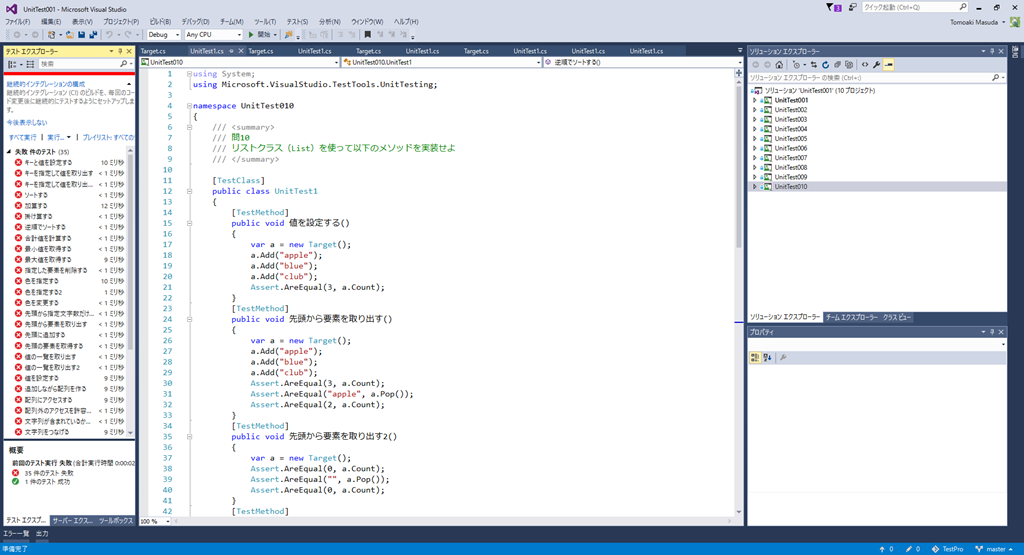Click the Save All toolbar icon
1024x555 pixels.
tap(93, 35)
